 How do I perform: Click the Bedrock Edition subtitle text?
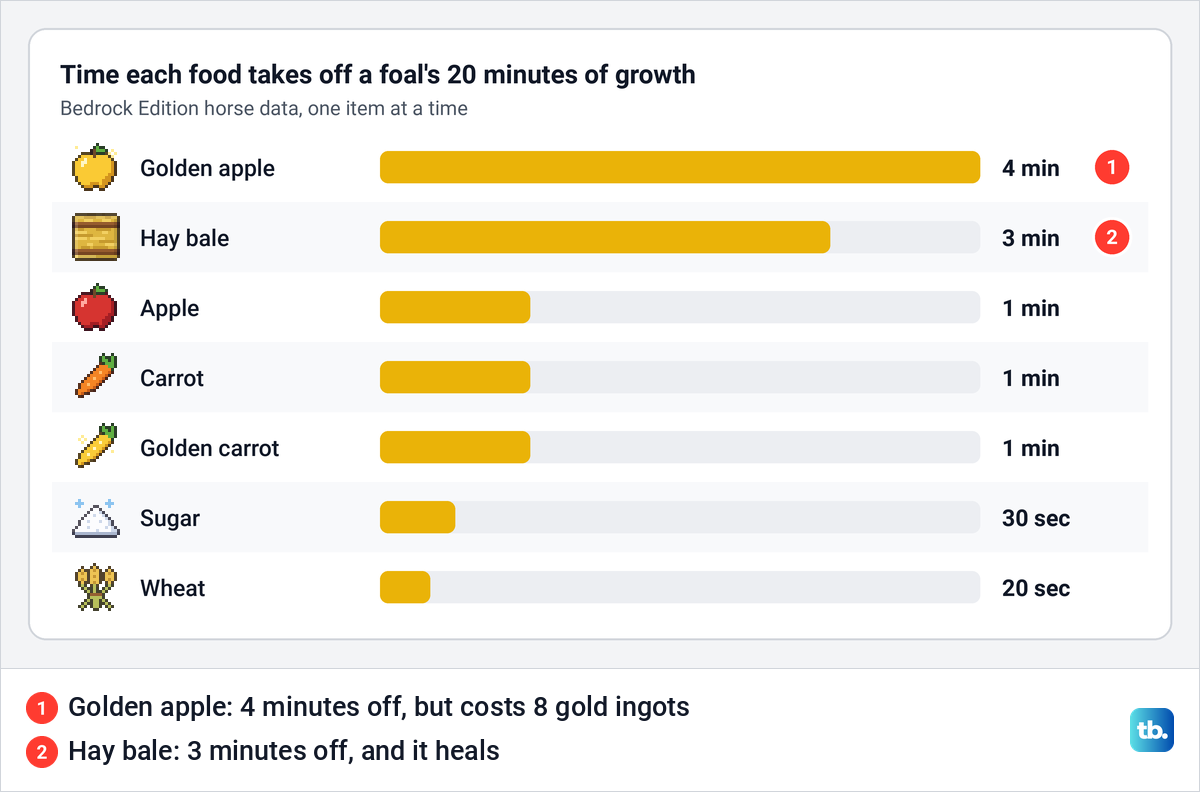click(264, 108)
